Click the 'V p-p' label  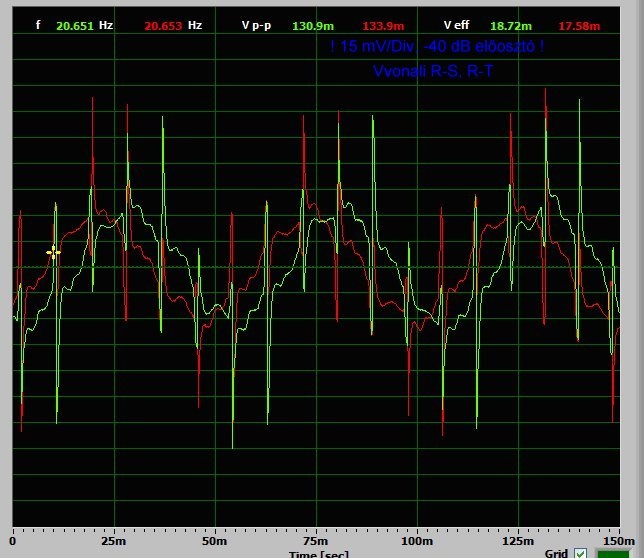pyautogui.click(x=256, y=25)
